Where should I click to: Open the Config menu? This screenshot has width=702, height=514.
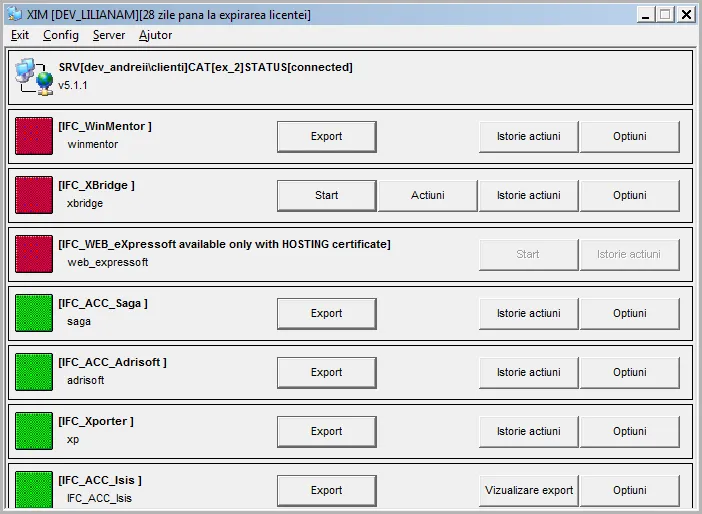point(61,35)
